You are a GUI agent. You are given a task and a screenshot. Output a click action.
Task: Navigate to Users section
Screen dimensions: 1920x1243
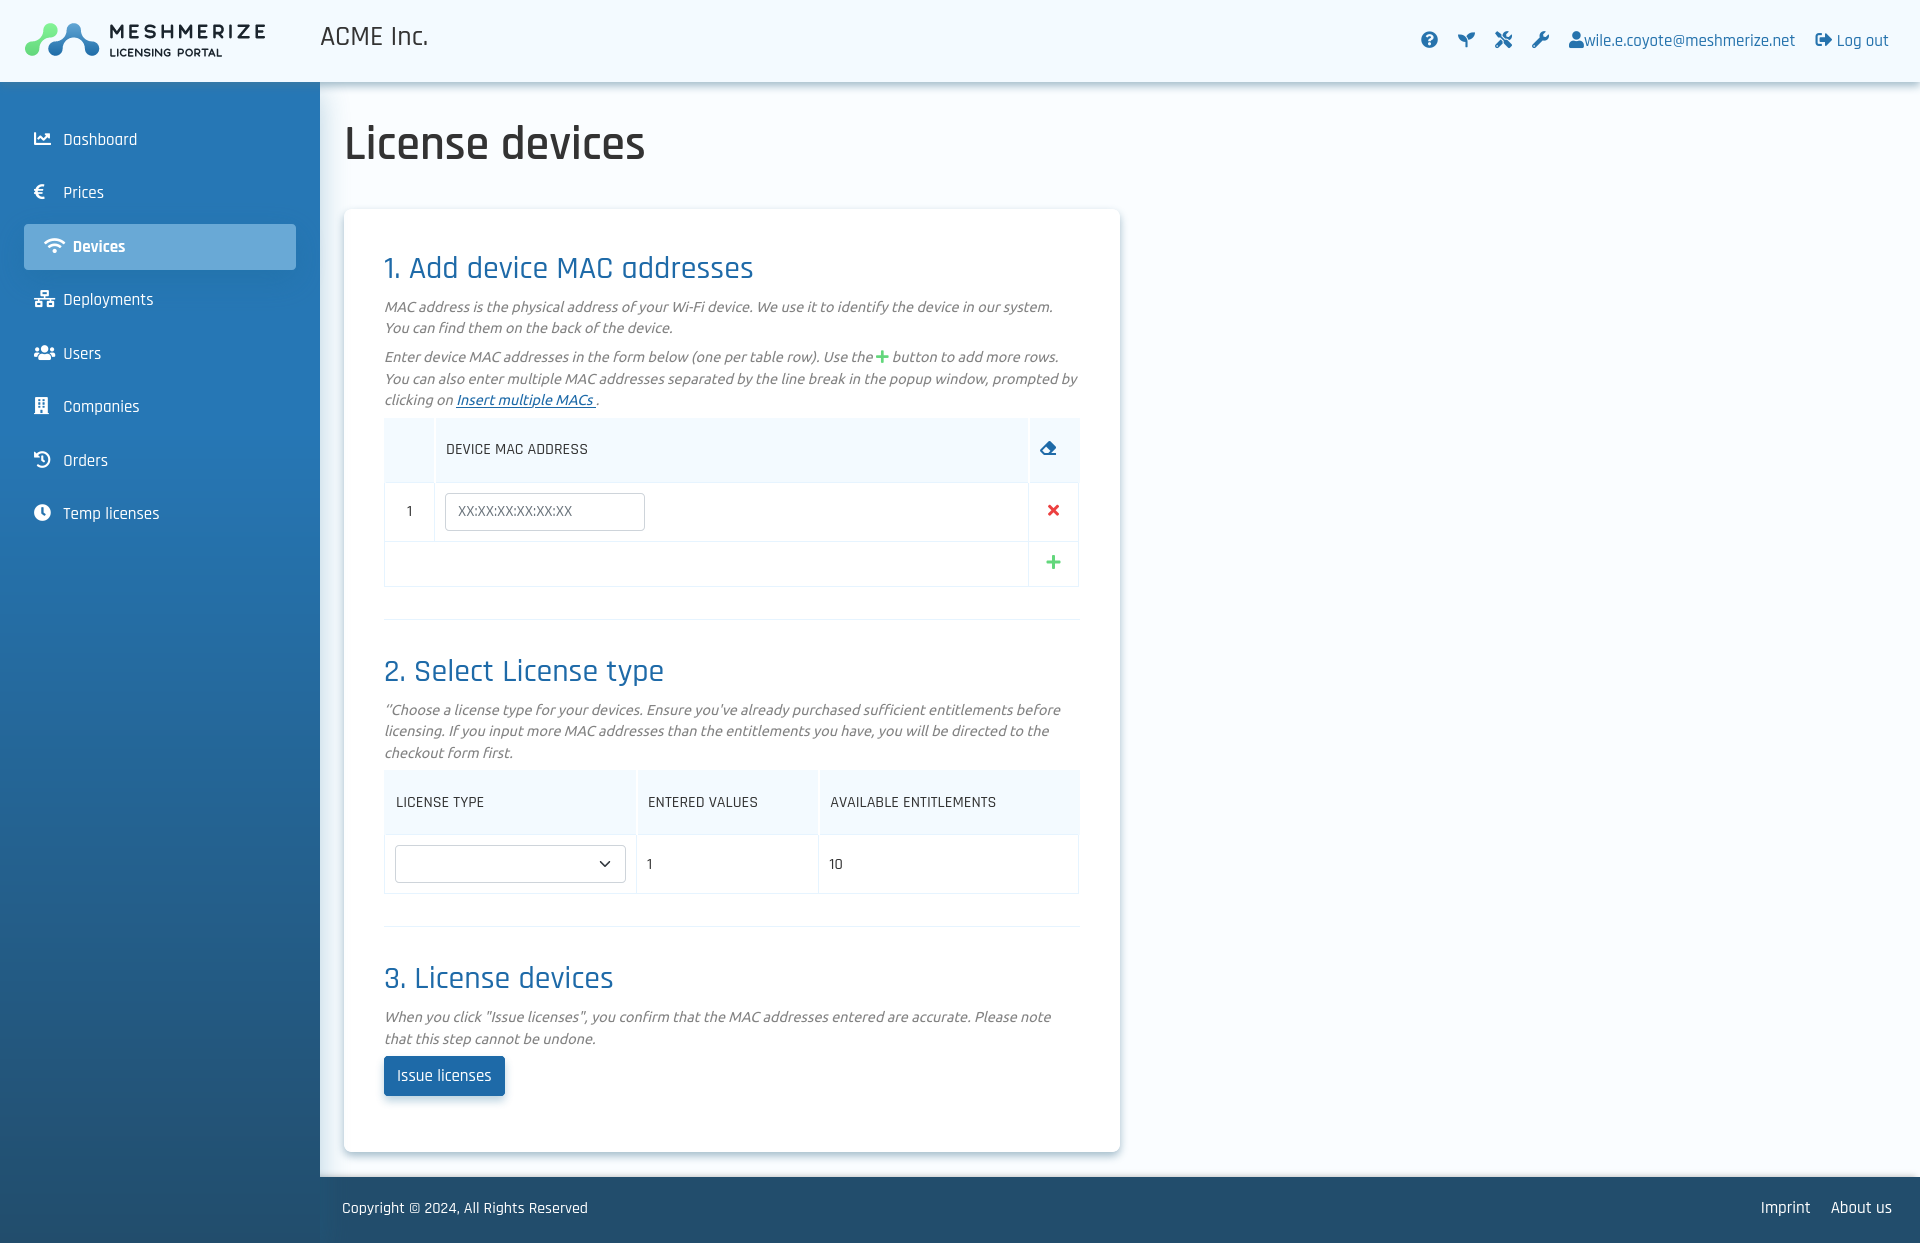click(82, 354)
